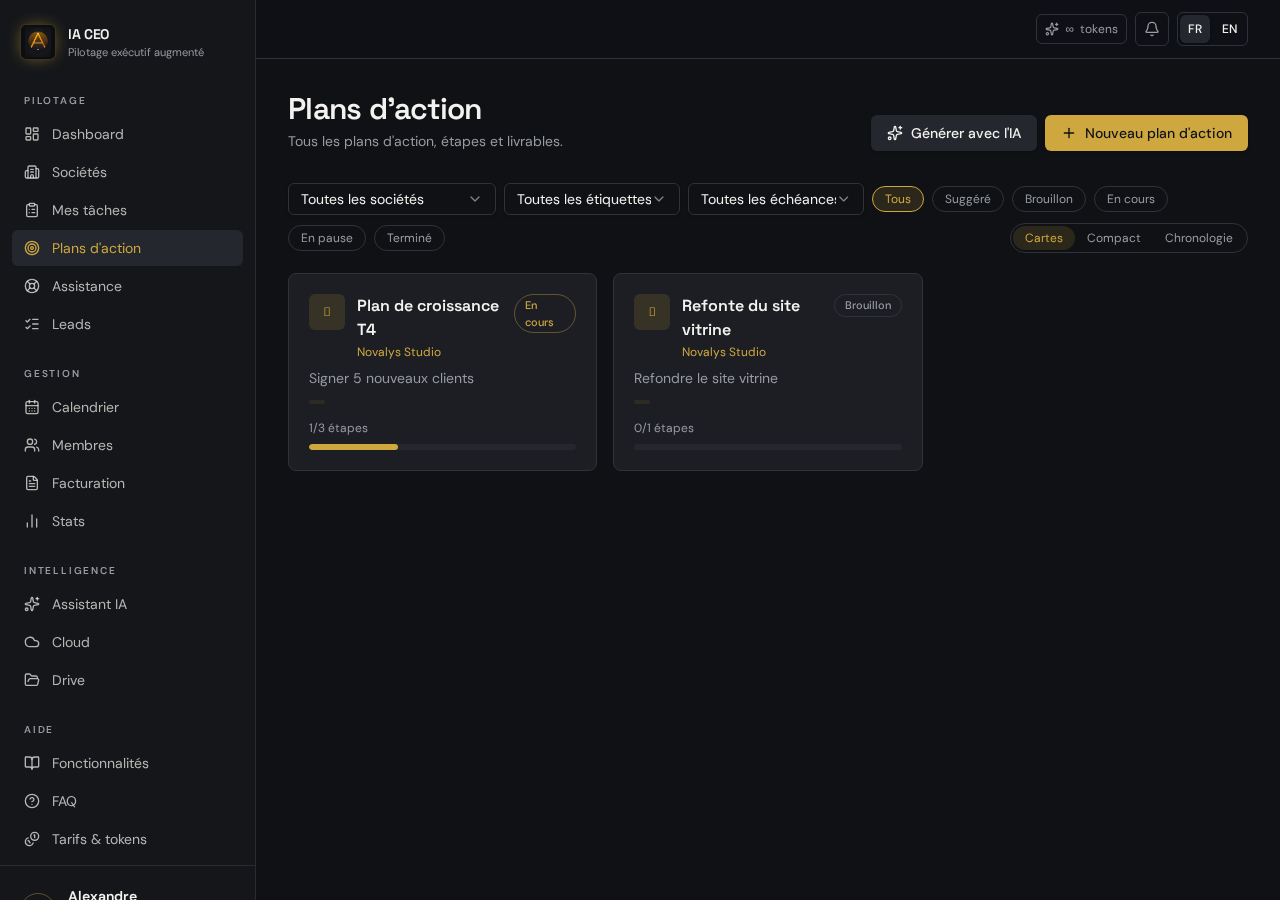Click the Drive folder icon

pos(32,680)
